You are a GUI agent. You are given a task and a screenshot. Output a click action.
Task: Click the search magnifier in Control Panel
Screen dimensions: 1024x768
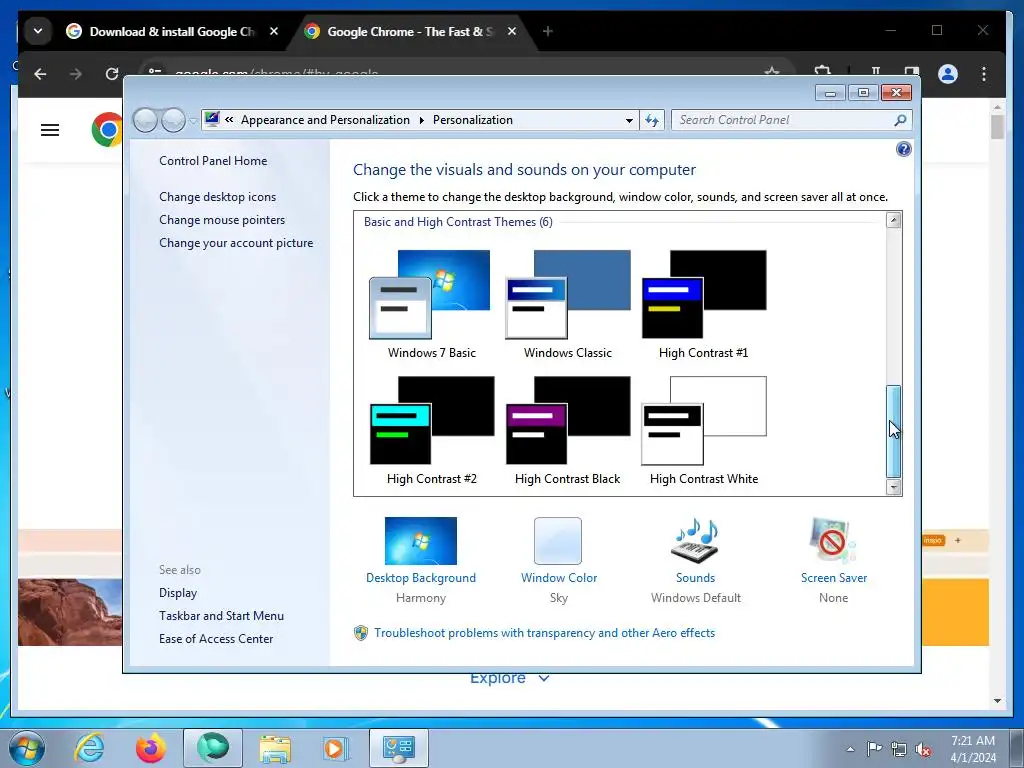(x=900, y=120)
